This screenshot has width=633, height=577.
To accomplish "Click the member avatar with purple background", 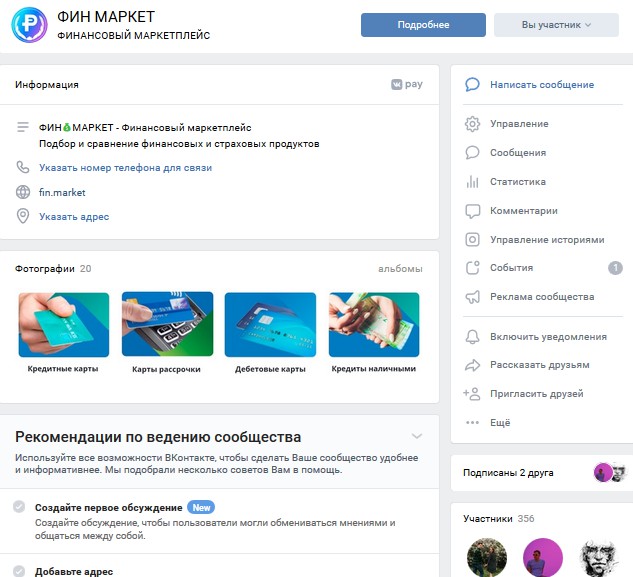I will click(543, 557).
